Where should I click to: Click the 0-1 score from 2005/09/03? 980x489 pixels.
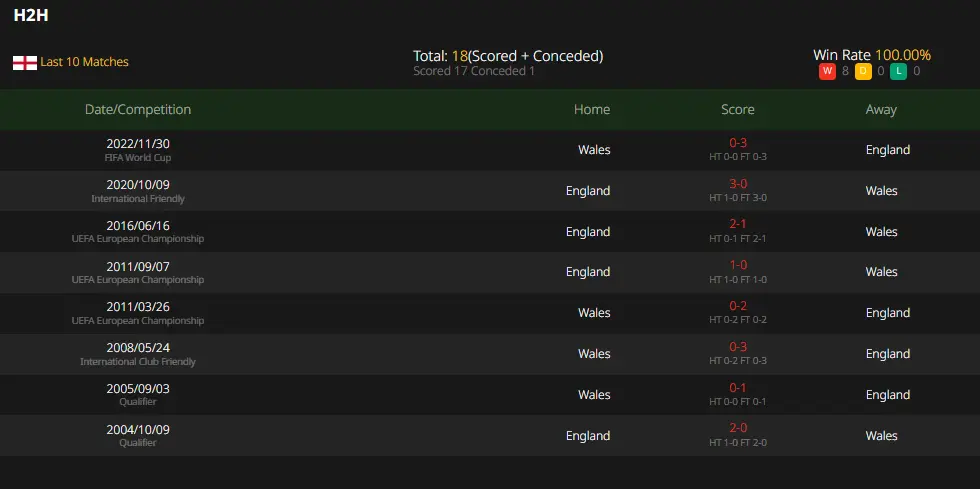(738, 388)
